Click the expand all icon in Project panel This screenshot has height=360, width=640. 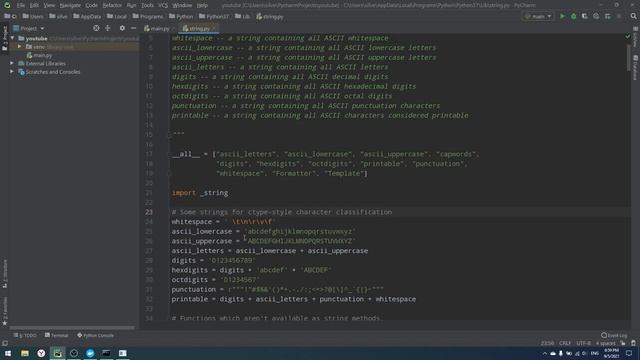(x=108, y=28)
